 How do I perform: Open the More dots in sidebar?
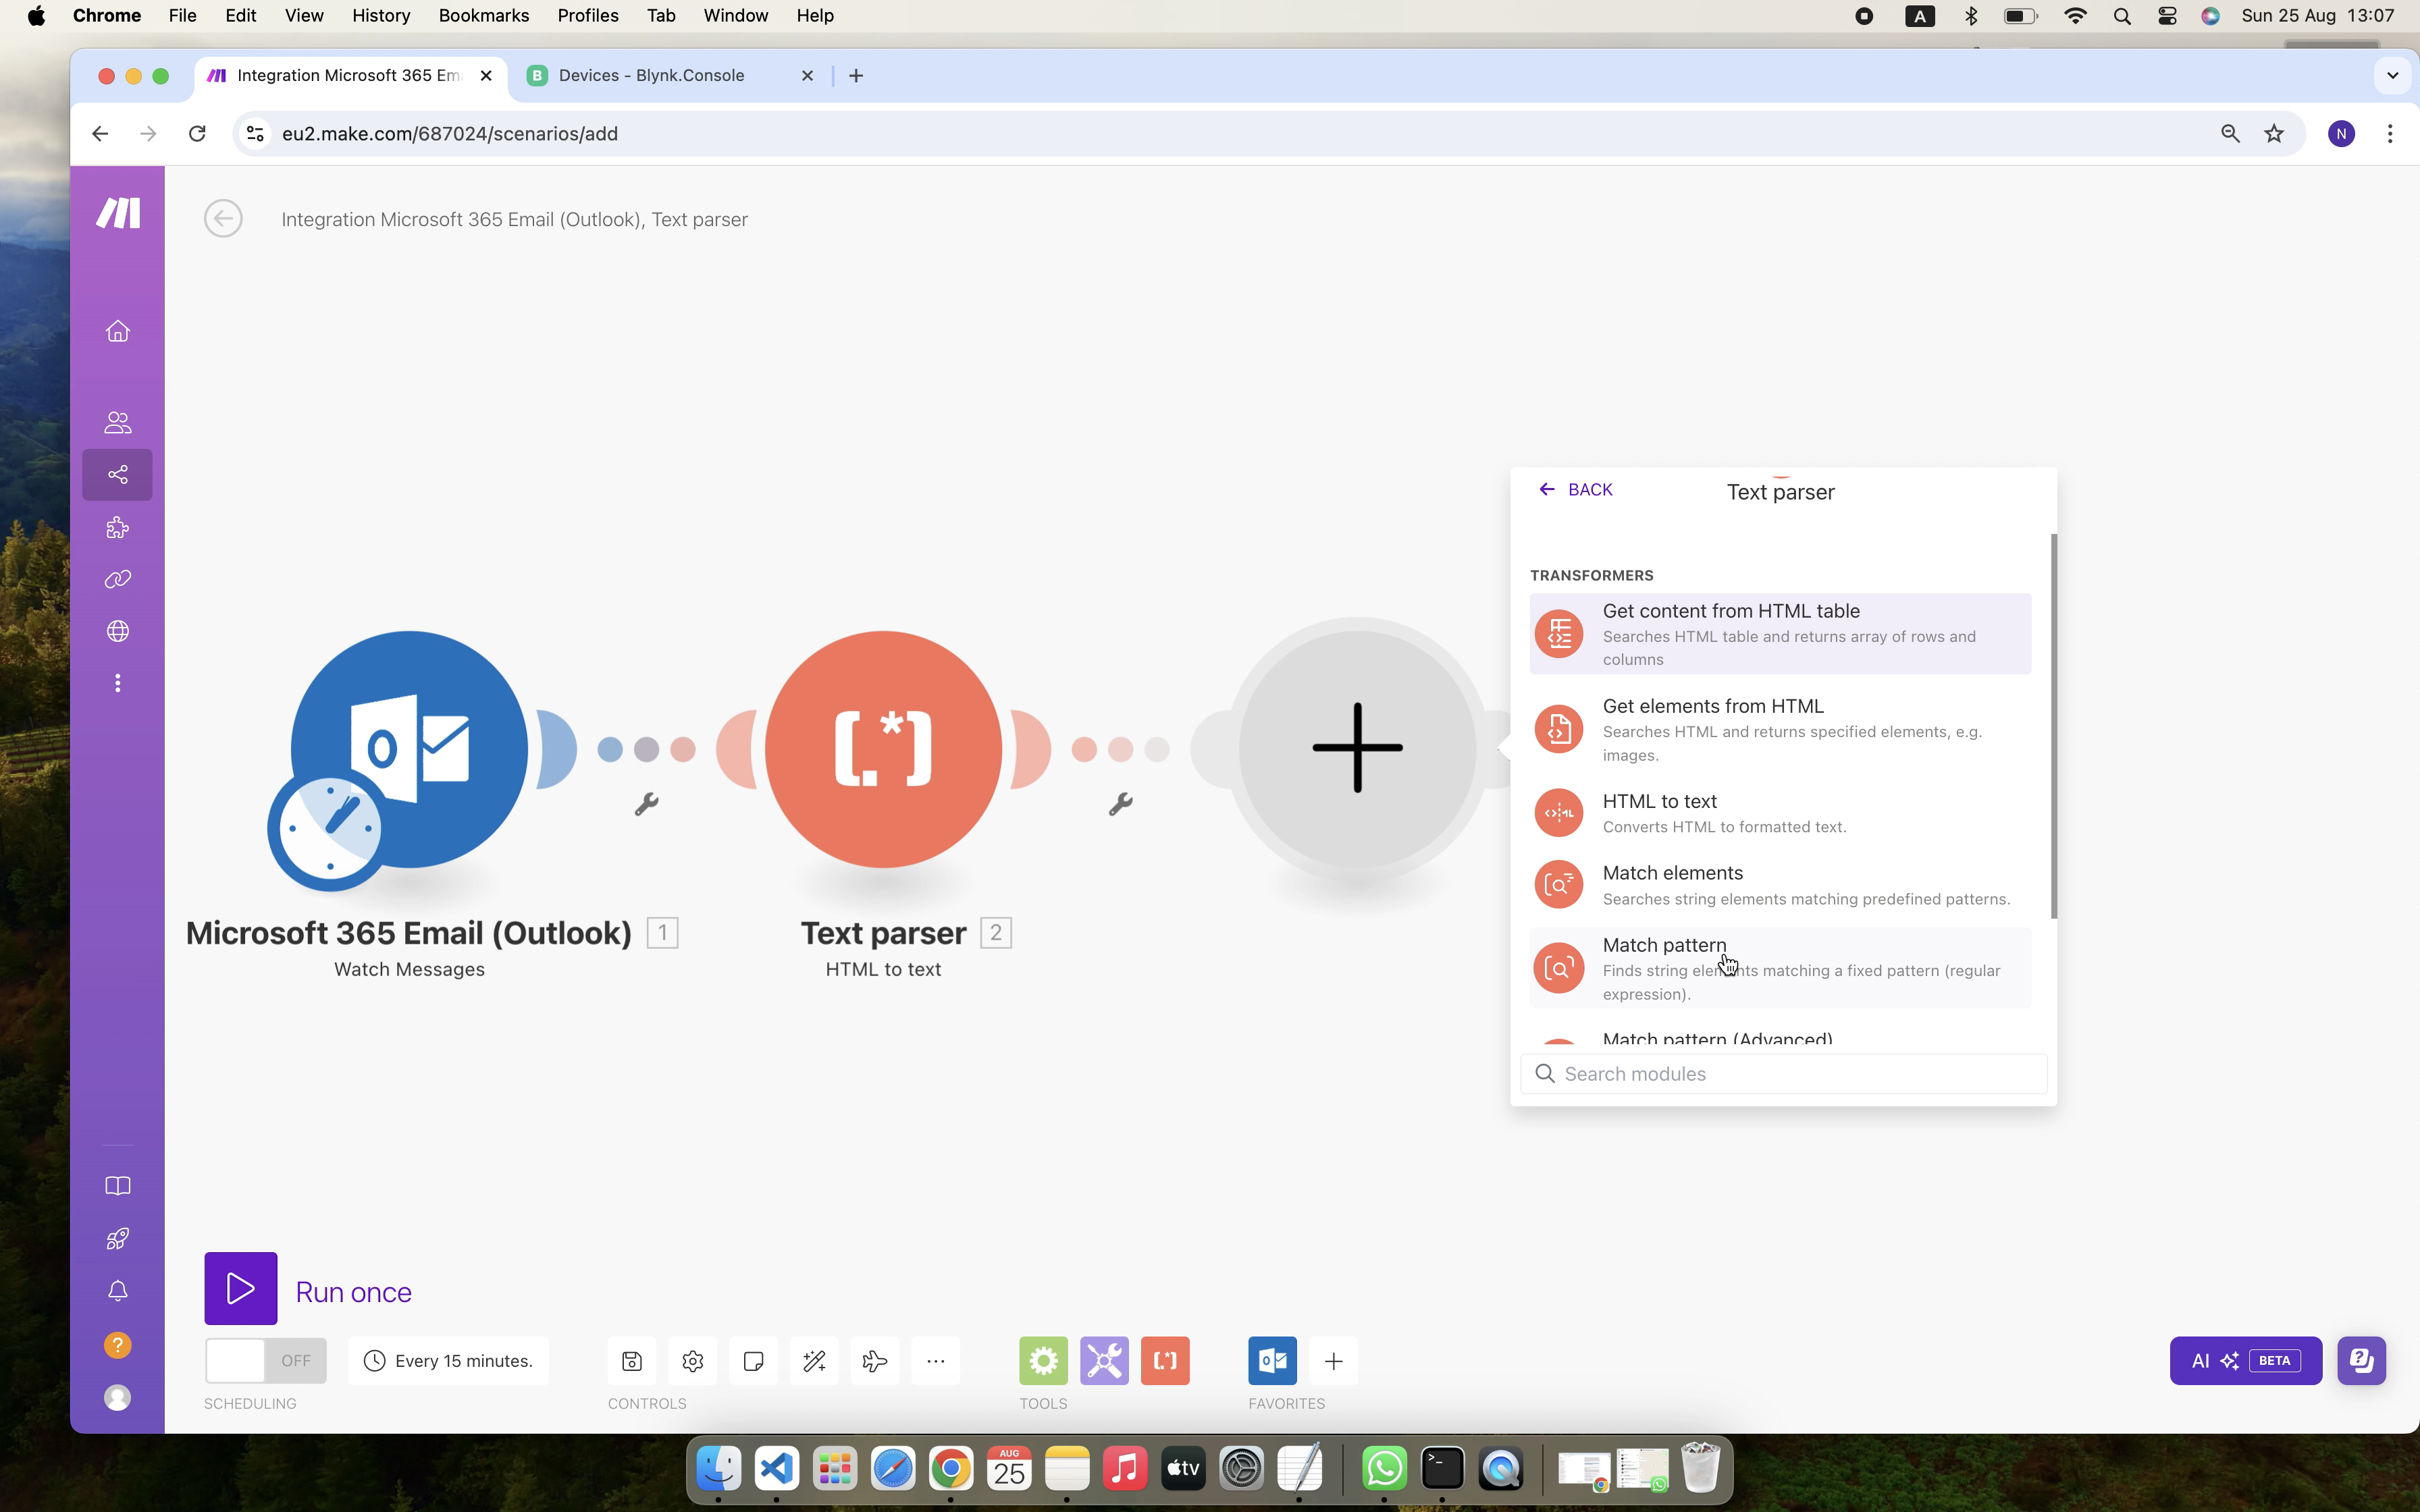[x=118, y=683]
